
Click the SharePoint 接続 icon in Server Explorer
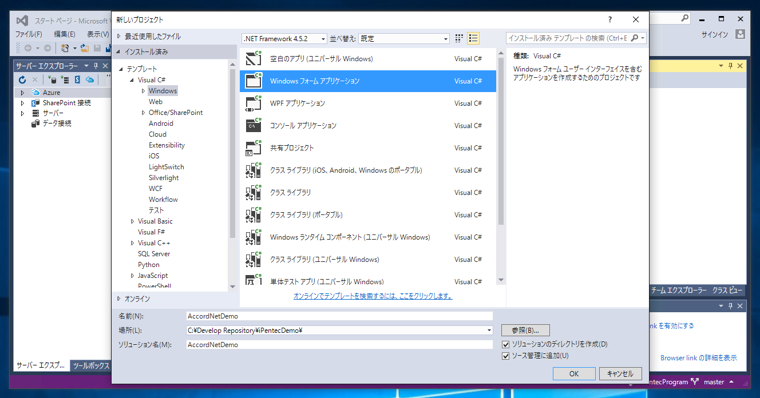pyautogui.click(x=35, y=103)
